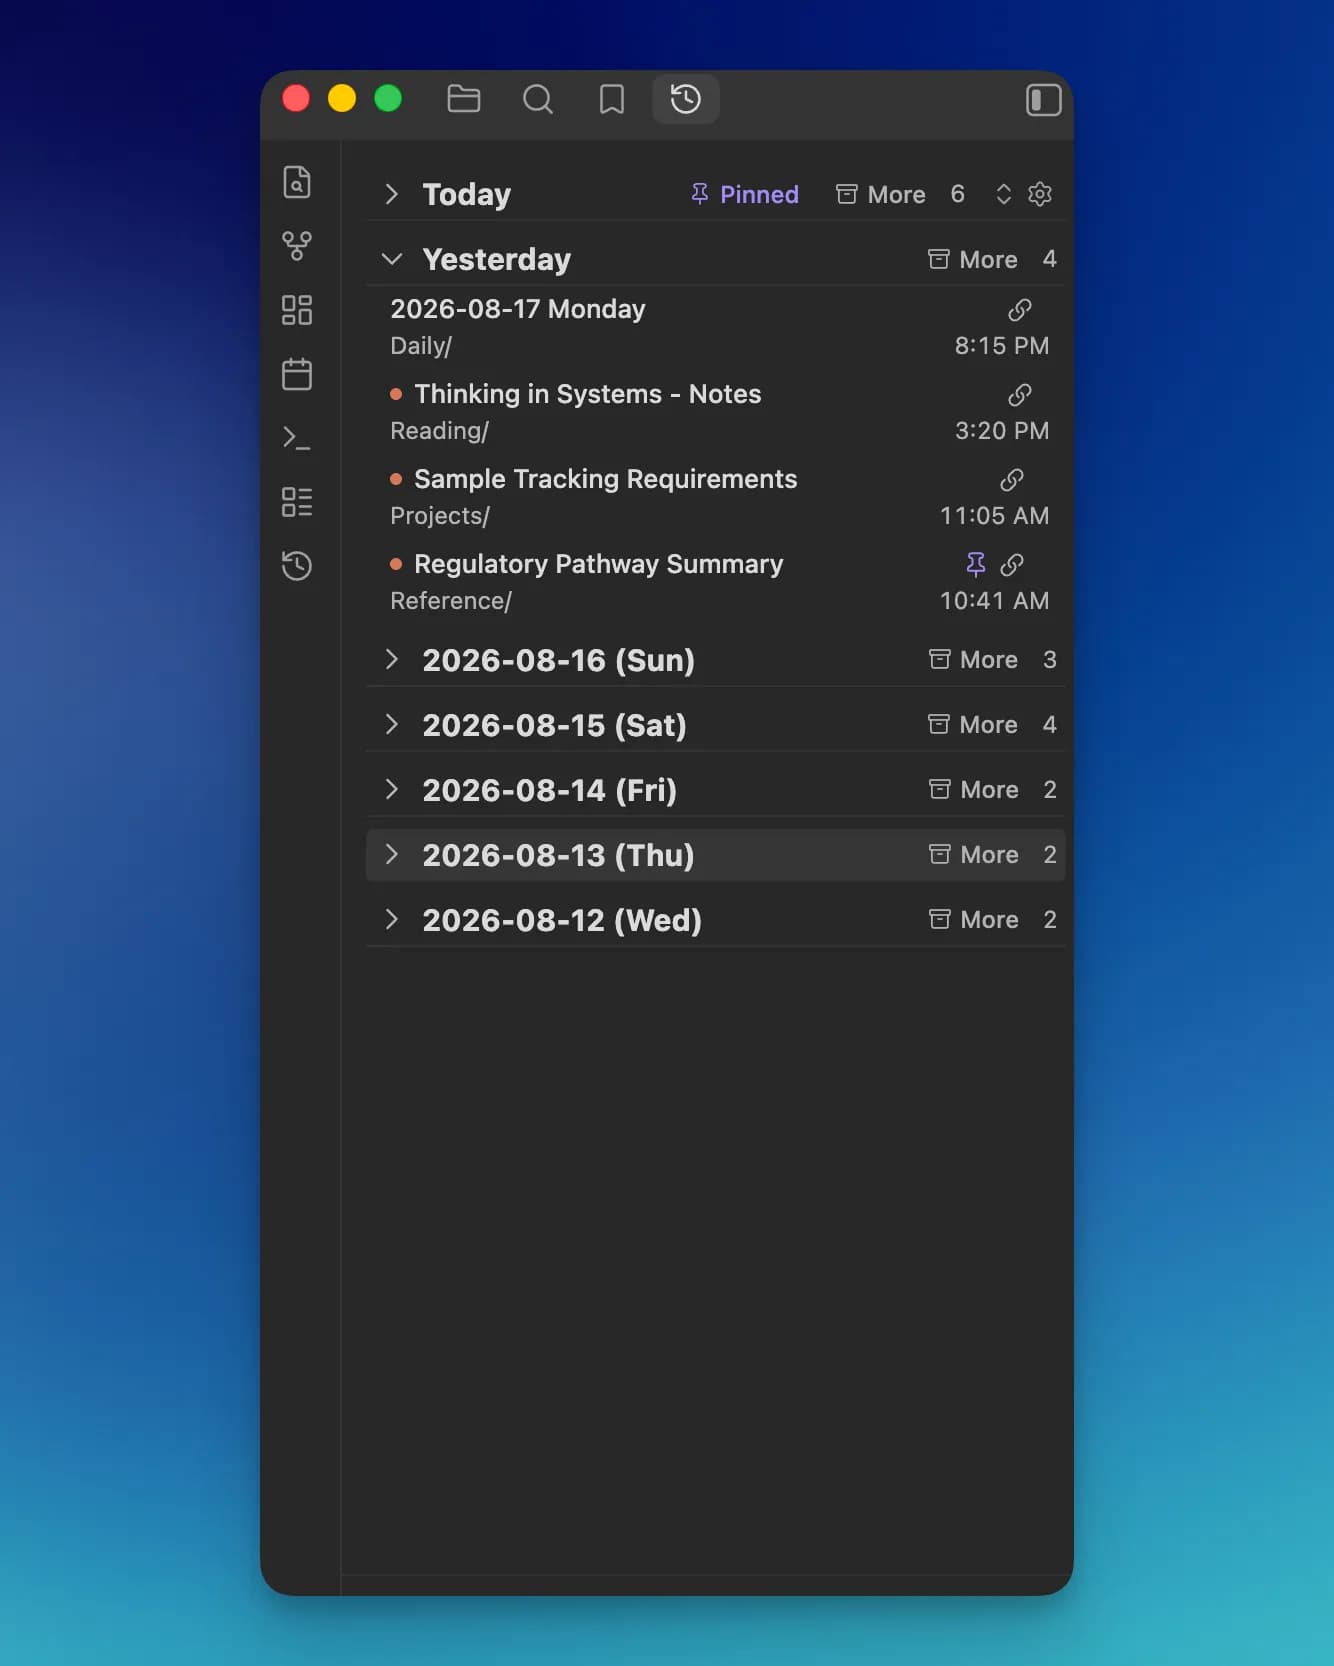1334x1666 pixels.
Task: Select the recent files history tab
Action: 686,99
